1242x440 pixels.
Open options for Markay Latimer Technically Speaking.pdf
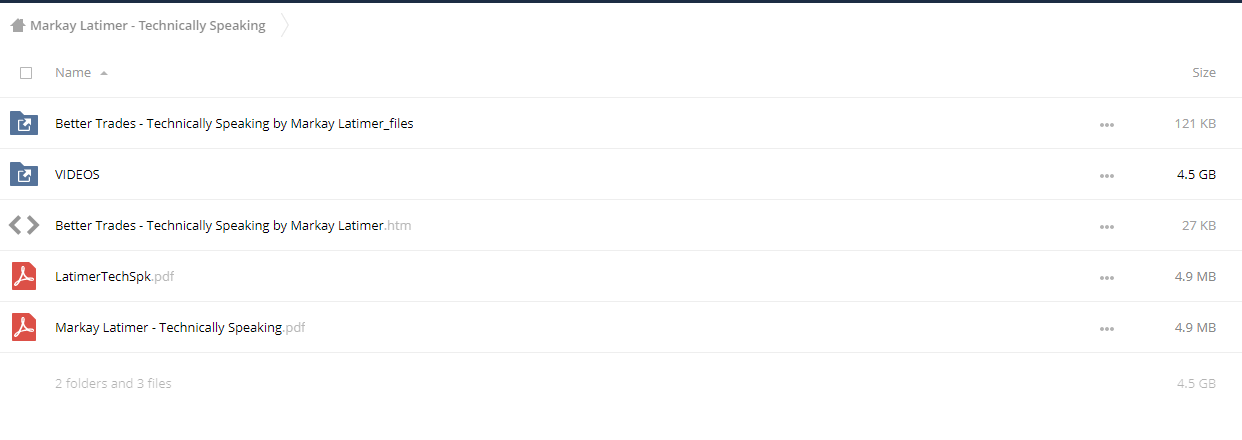(1106, 328)
